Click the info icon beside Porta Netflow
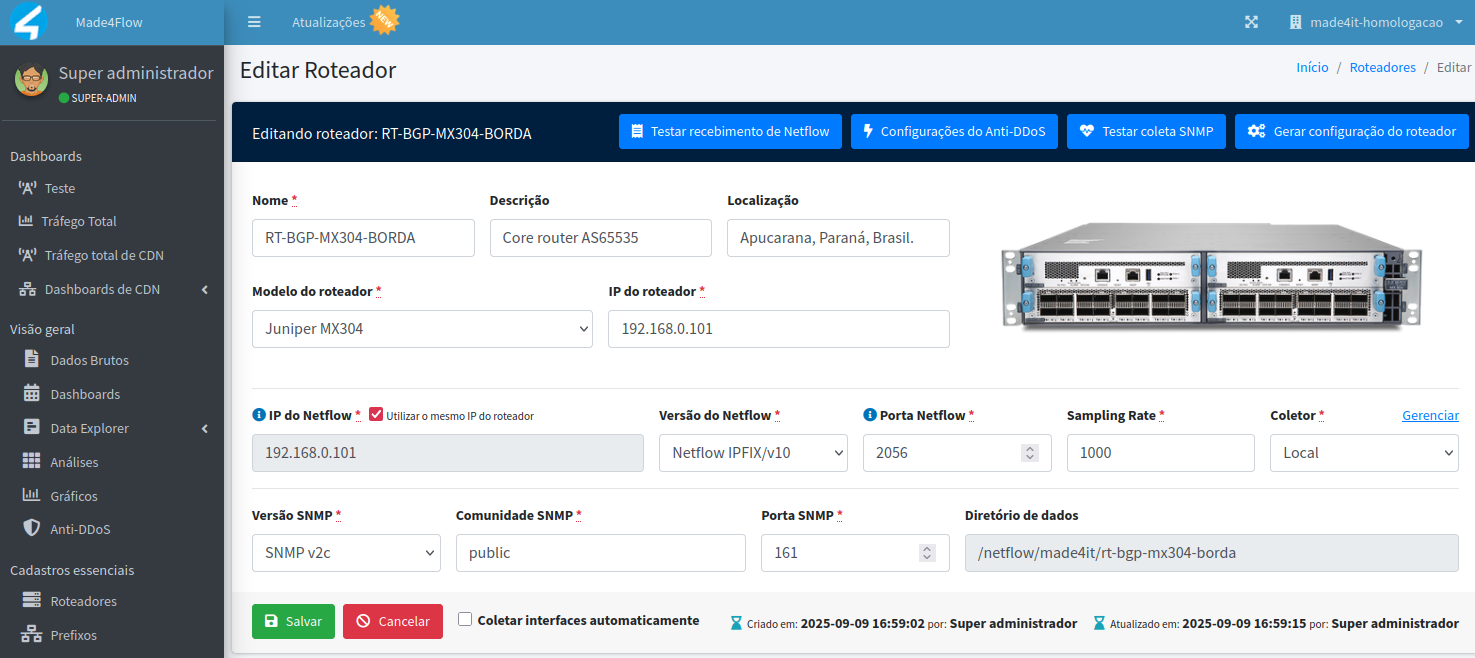This screenshot has width=1475, height=658. point(869,415)
